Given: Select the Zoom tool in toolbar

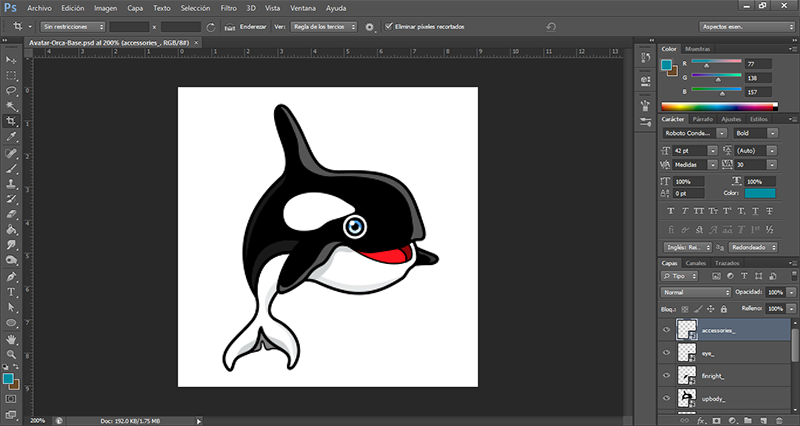Looking at the screenshot, I should (x=11, y=354).
